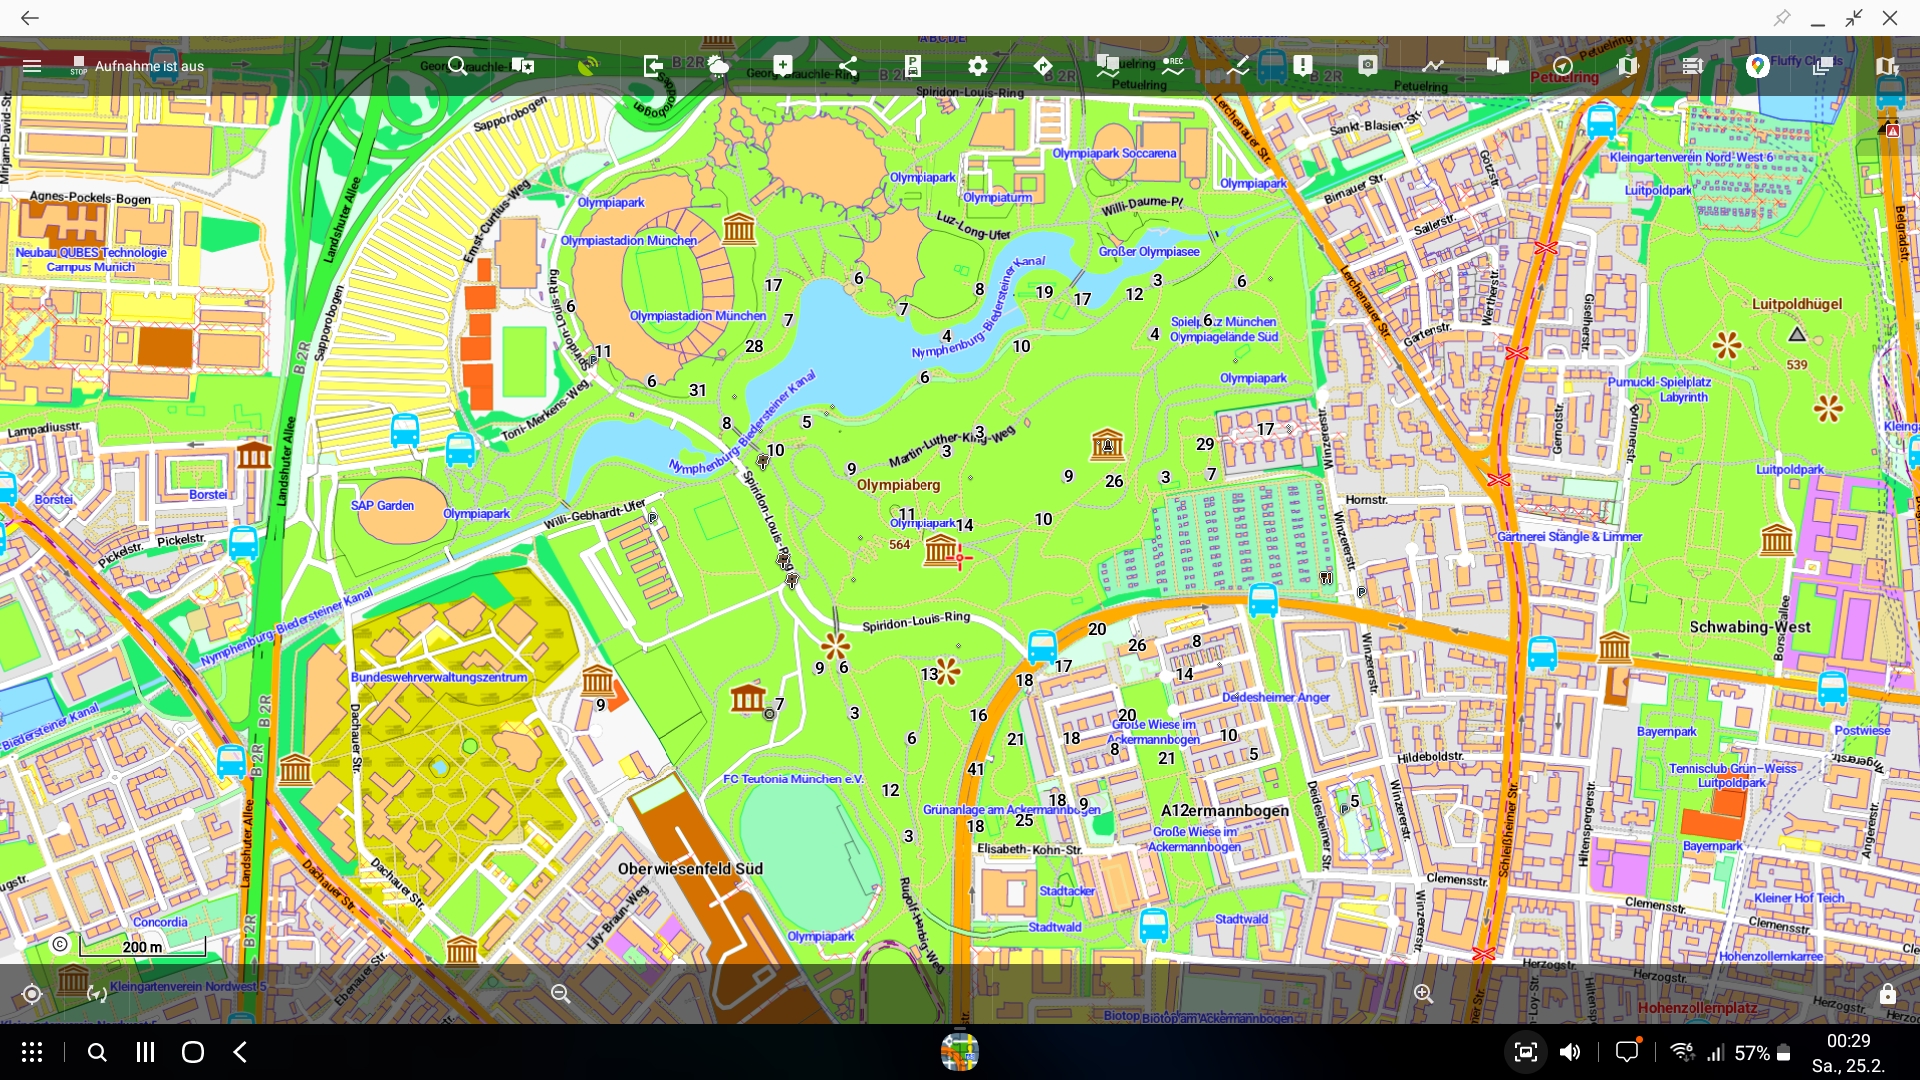Add a new waypoint with plus icon
The height and width of the screenshot is (1080, 1920).
(783, 66)
